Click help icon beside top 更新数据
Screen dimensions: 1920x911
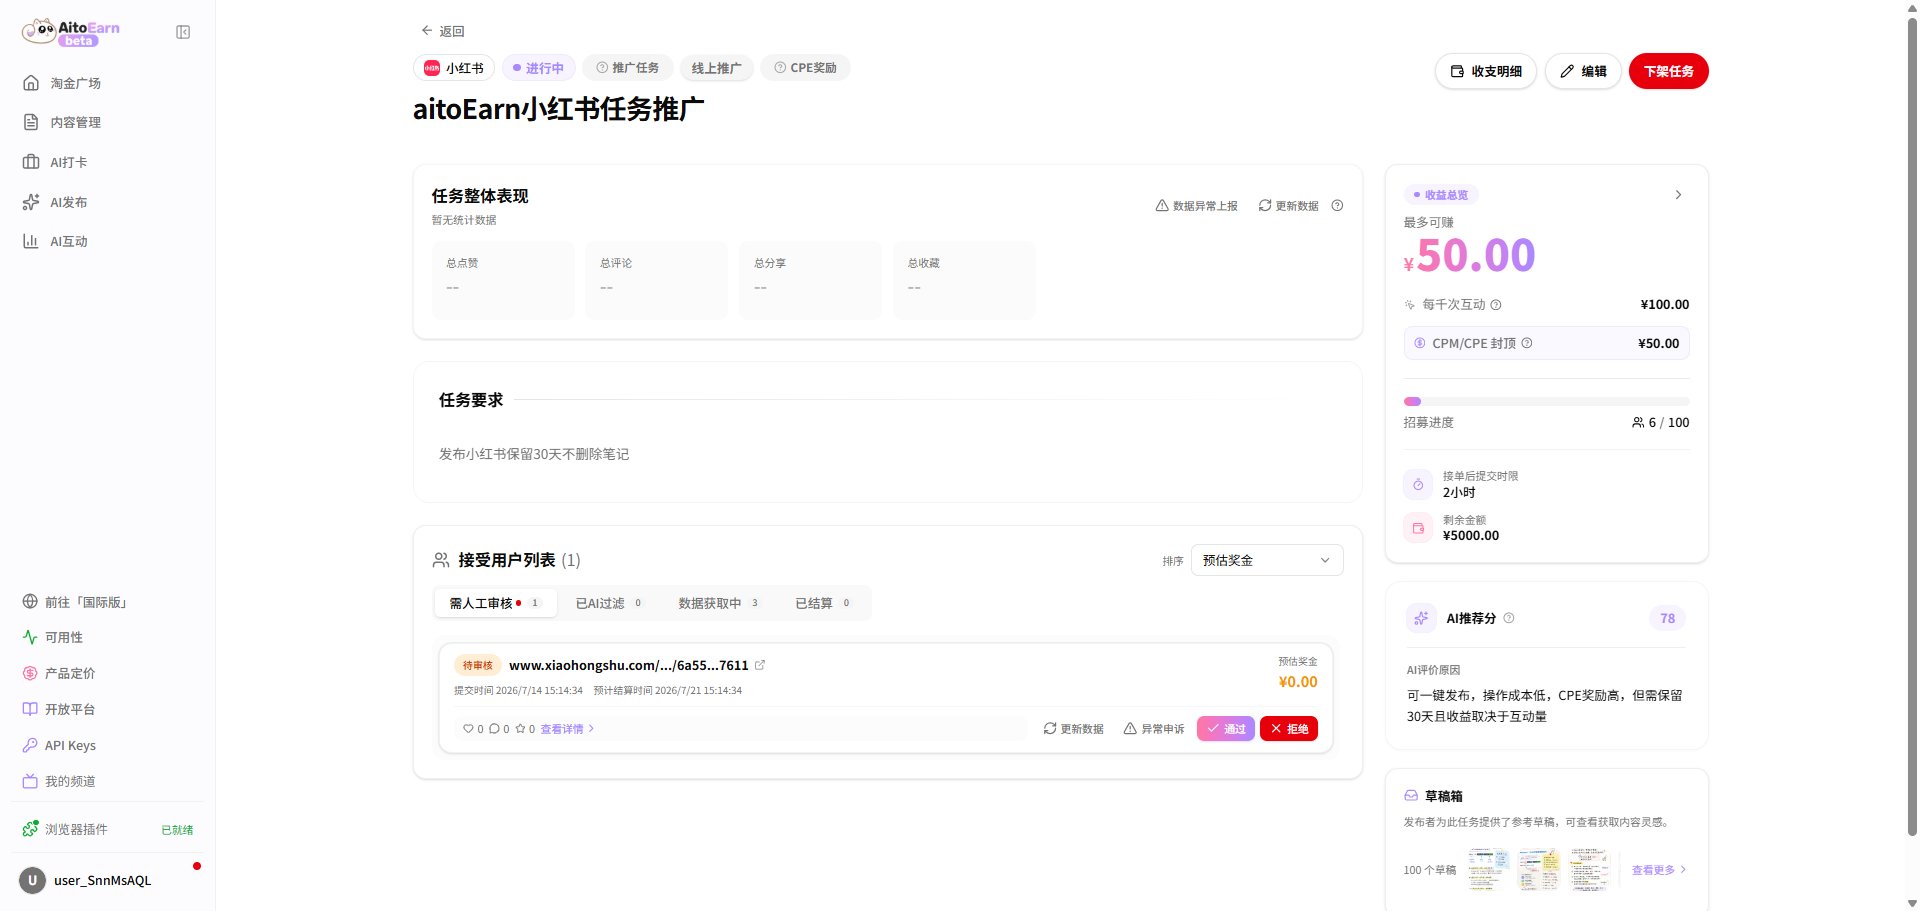1337,205
